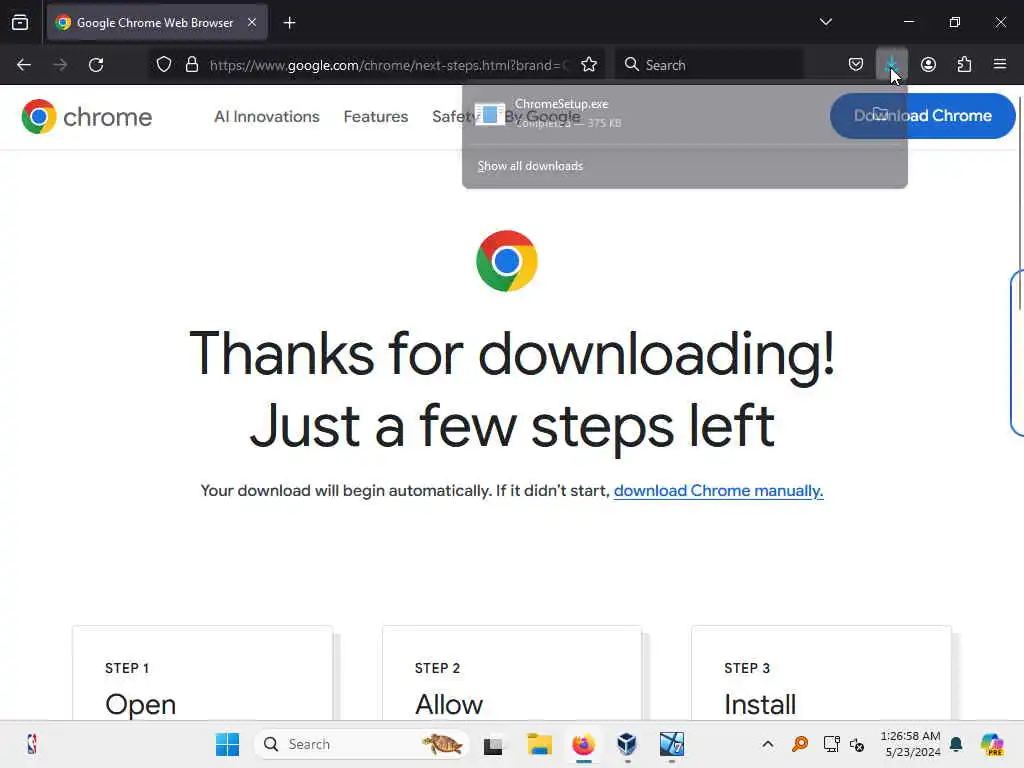Show ChromeSetup.exe in containing folder
1024x768 pixels.
pos(880,114)
